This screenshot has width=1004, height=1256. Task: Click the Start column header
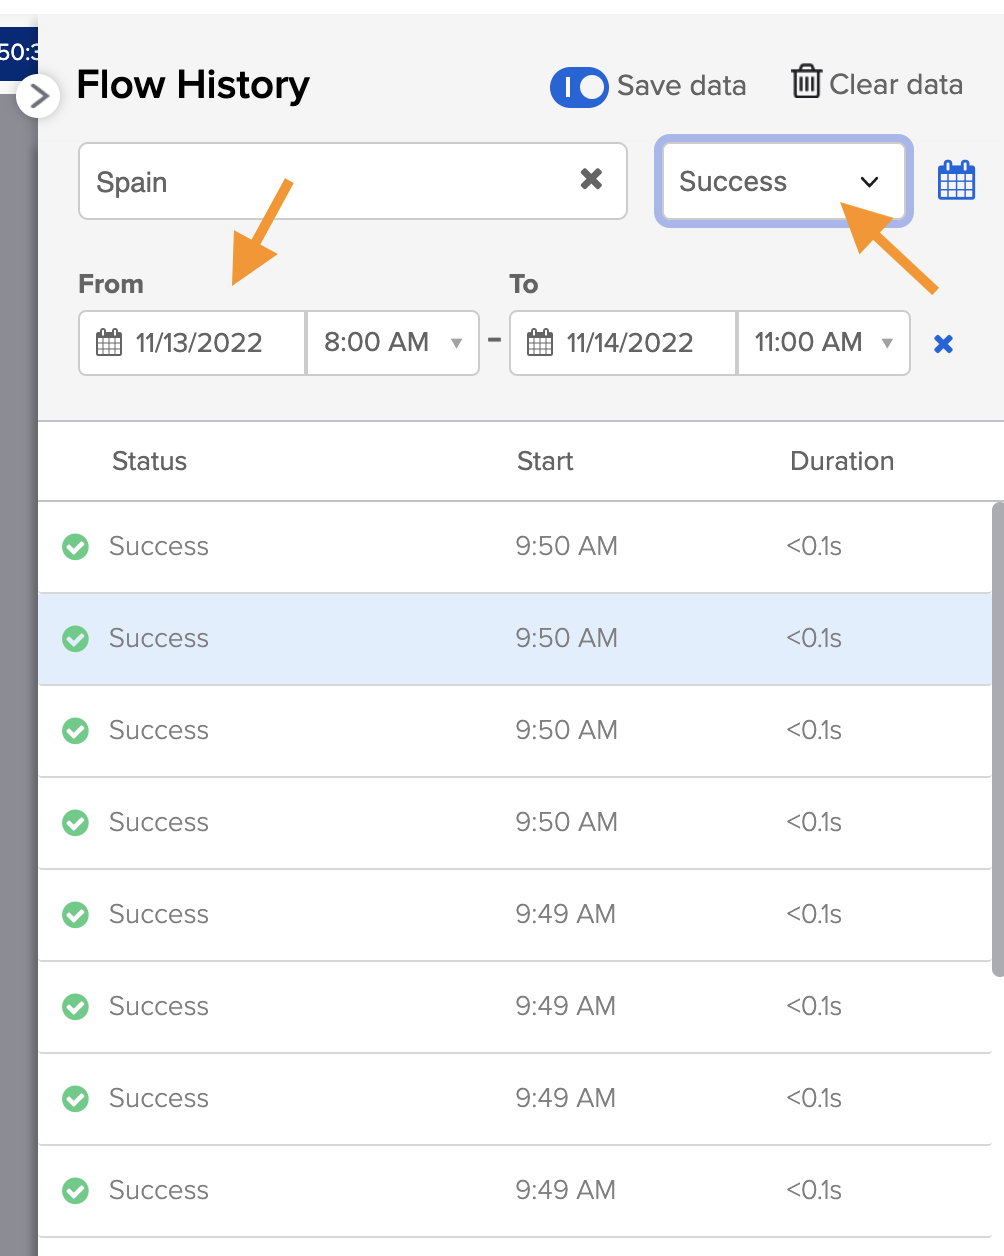click(x=545, y=461)
